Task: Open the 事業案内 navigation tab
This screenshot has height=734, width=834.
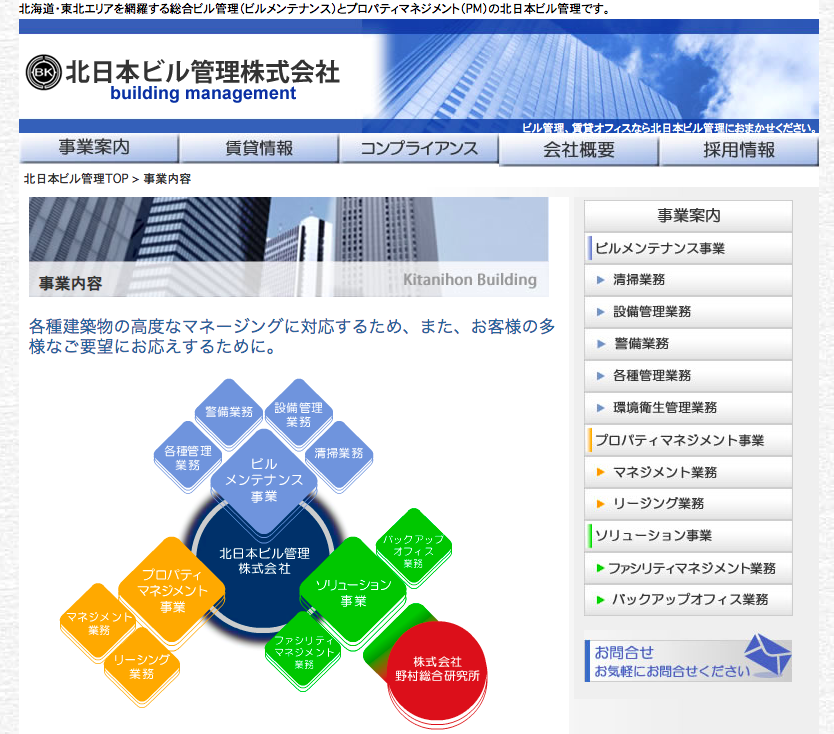Action: click(x=99, y=148)
